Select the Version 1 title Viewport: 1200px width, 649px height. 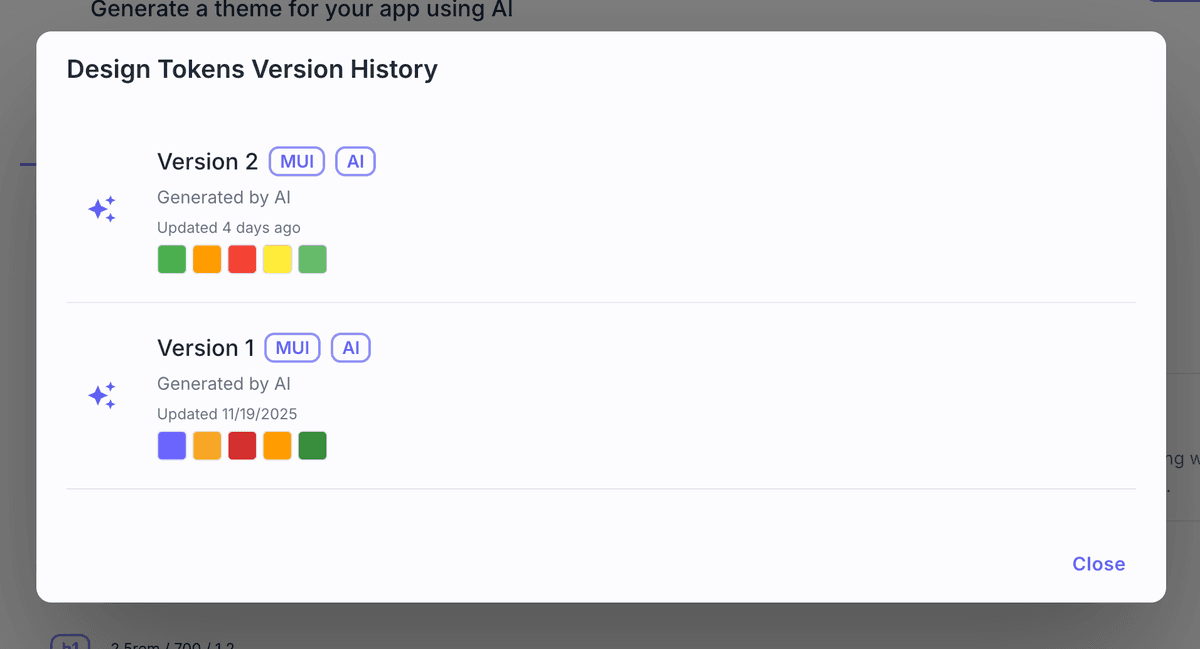pyautogui.click(x=205, y=348)
